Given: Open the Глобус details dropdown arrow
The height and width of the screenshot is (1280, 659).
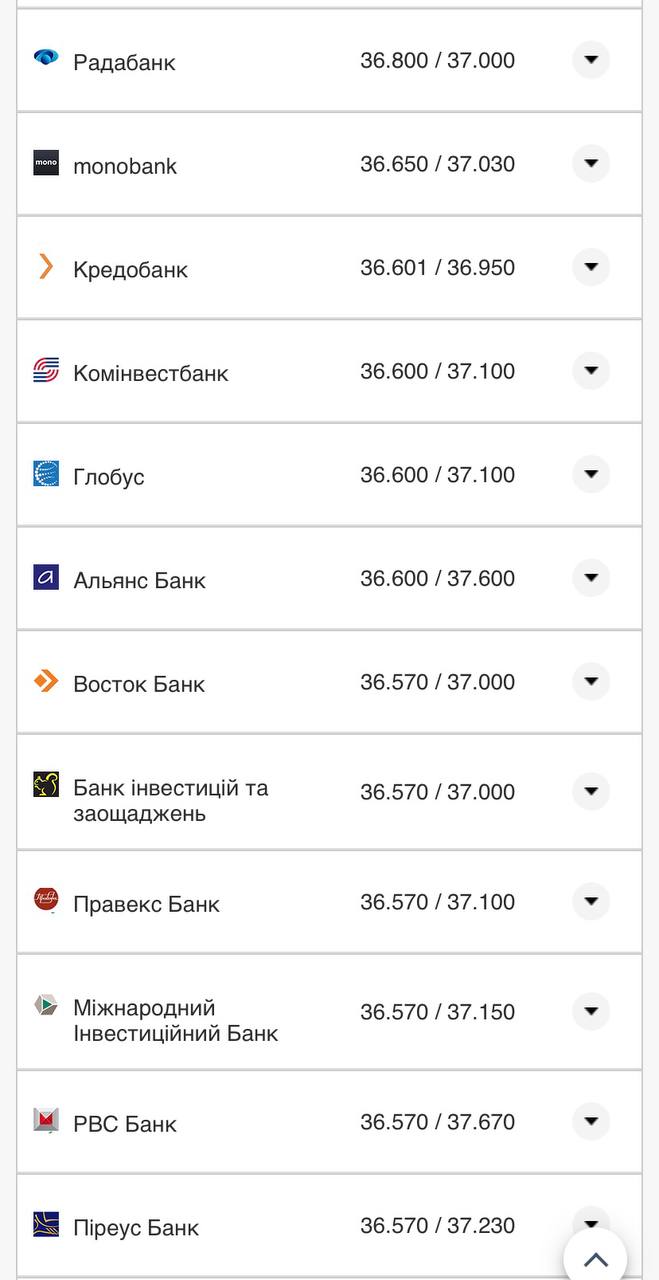Looking at the screenshot, I should pos(591,475).
